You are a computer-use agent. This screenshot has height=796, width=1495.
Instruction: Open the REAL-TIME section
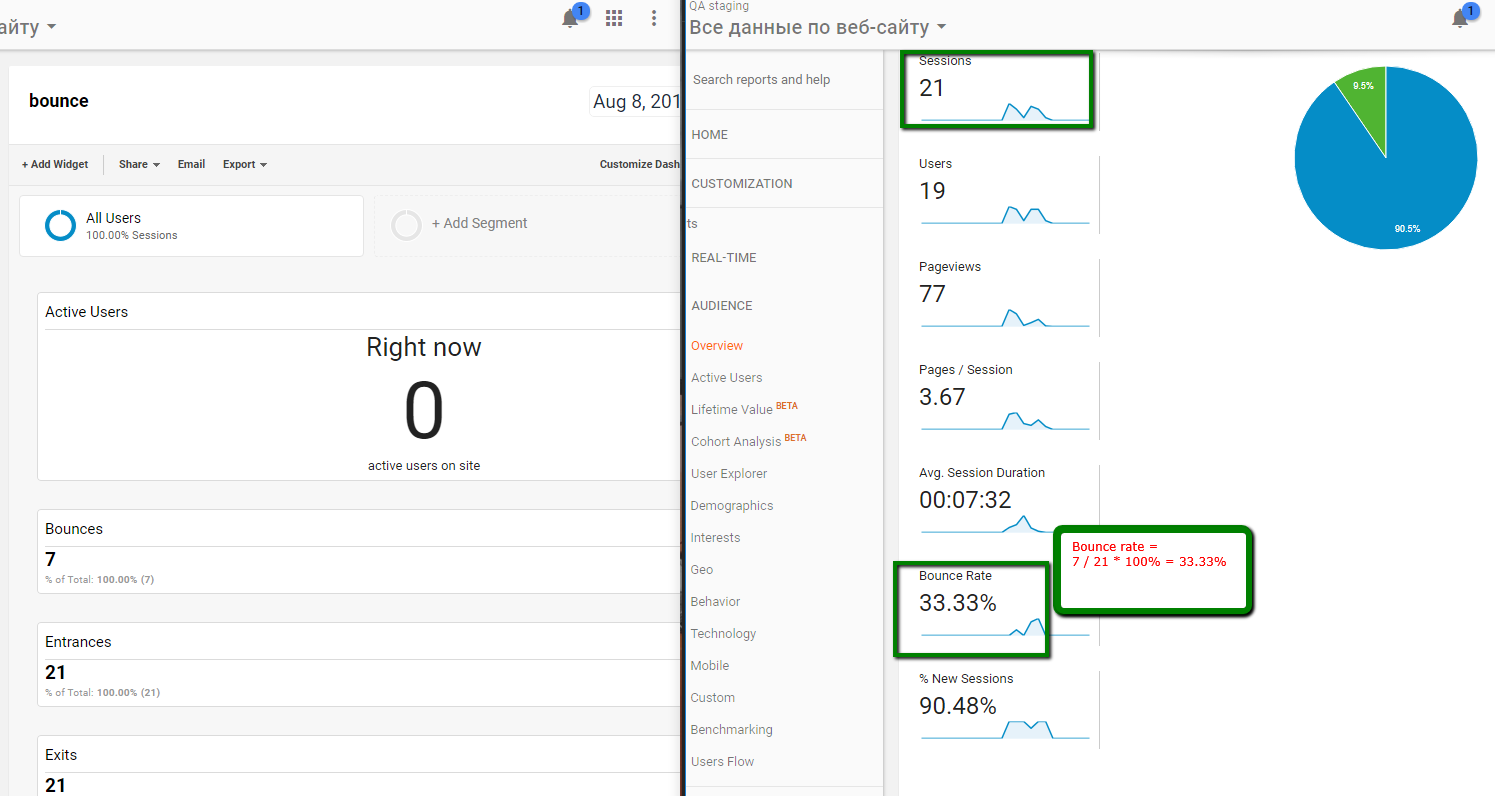click(x=724, y=258)
